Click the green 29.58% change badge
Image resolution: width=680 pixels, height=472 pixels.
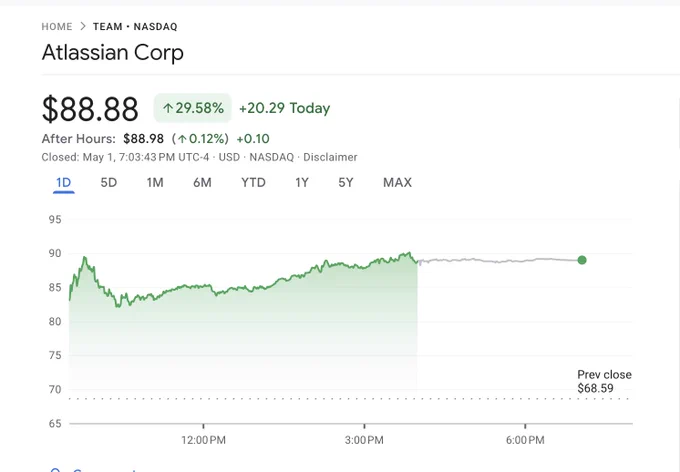[x=193, y=108]
